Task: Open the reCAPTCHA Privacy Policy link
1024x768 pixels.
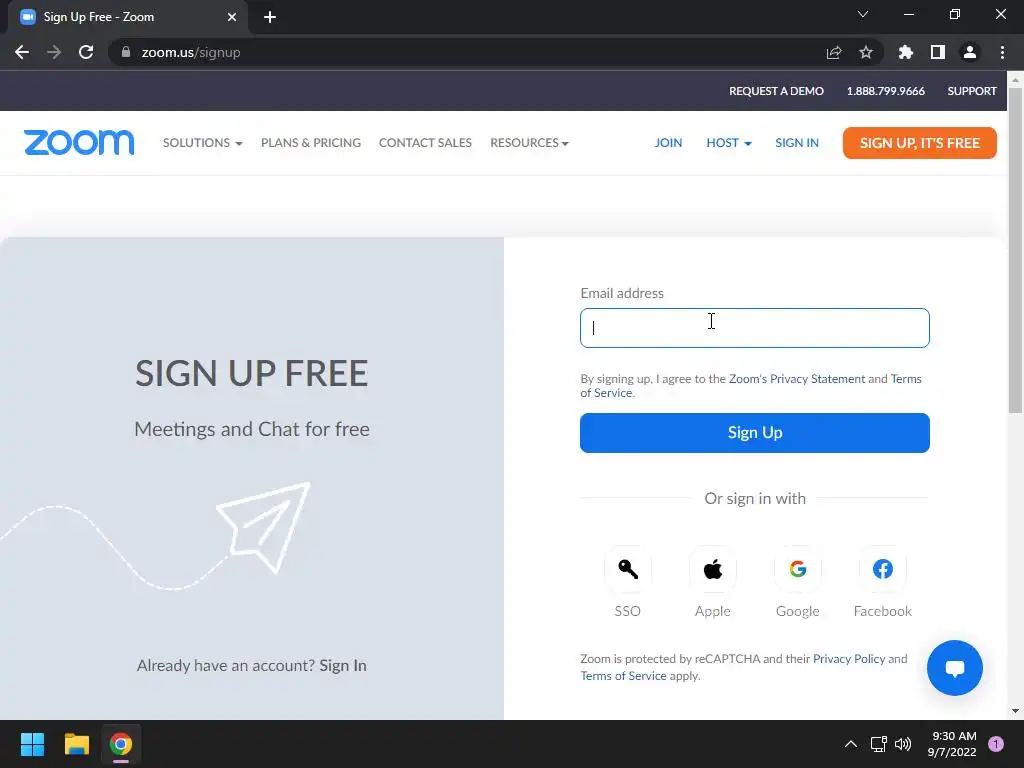Action: point(849,659)
